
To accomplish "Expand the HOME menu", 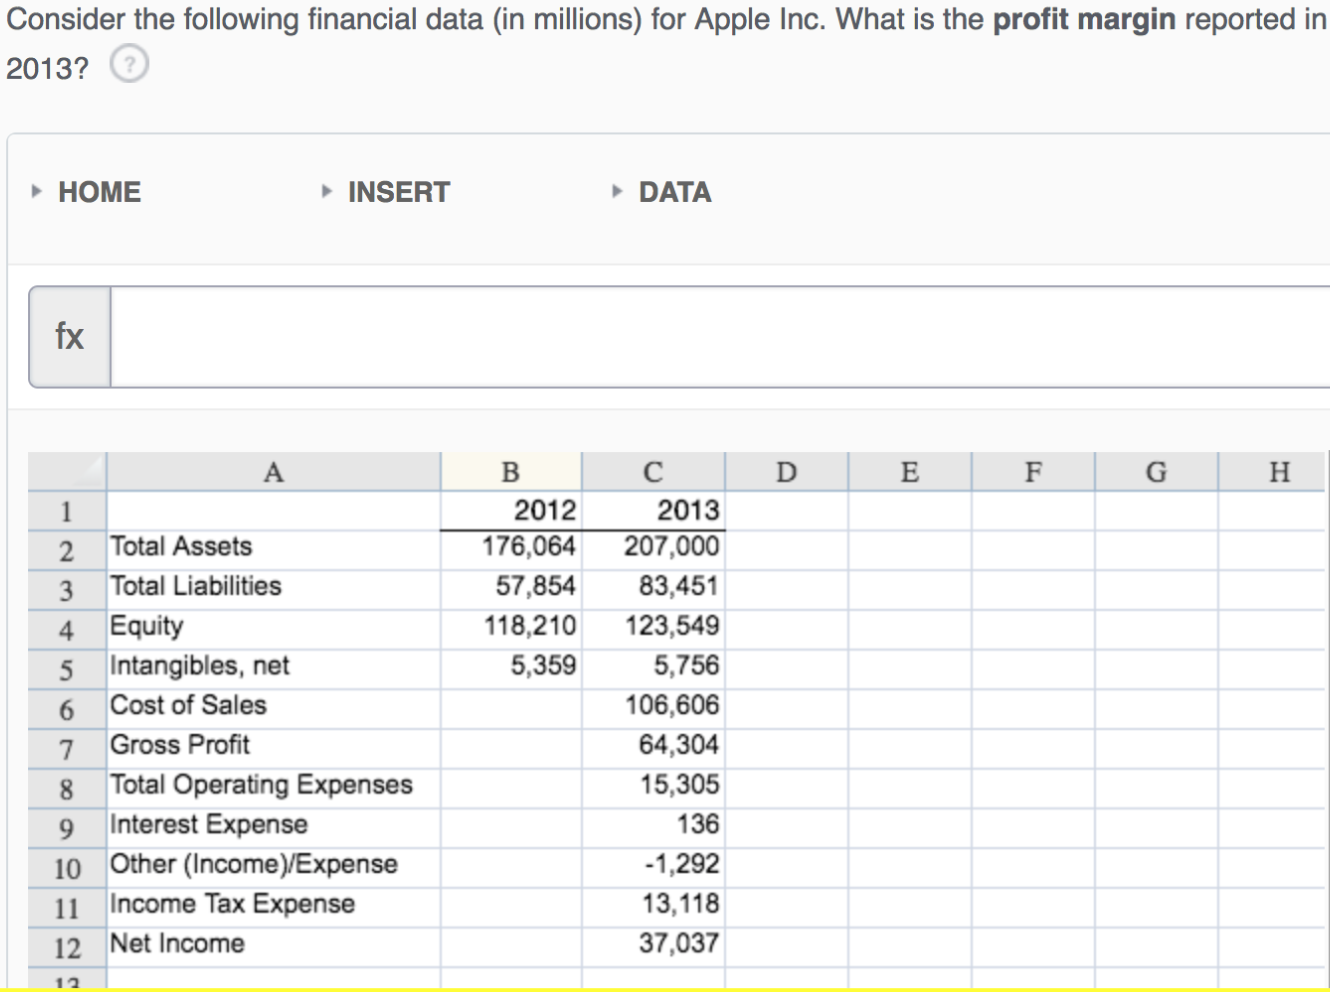I will [x=87, y=192].
